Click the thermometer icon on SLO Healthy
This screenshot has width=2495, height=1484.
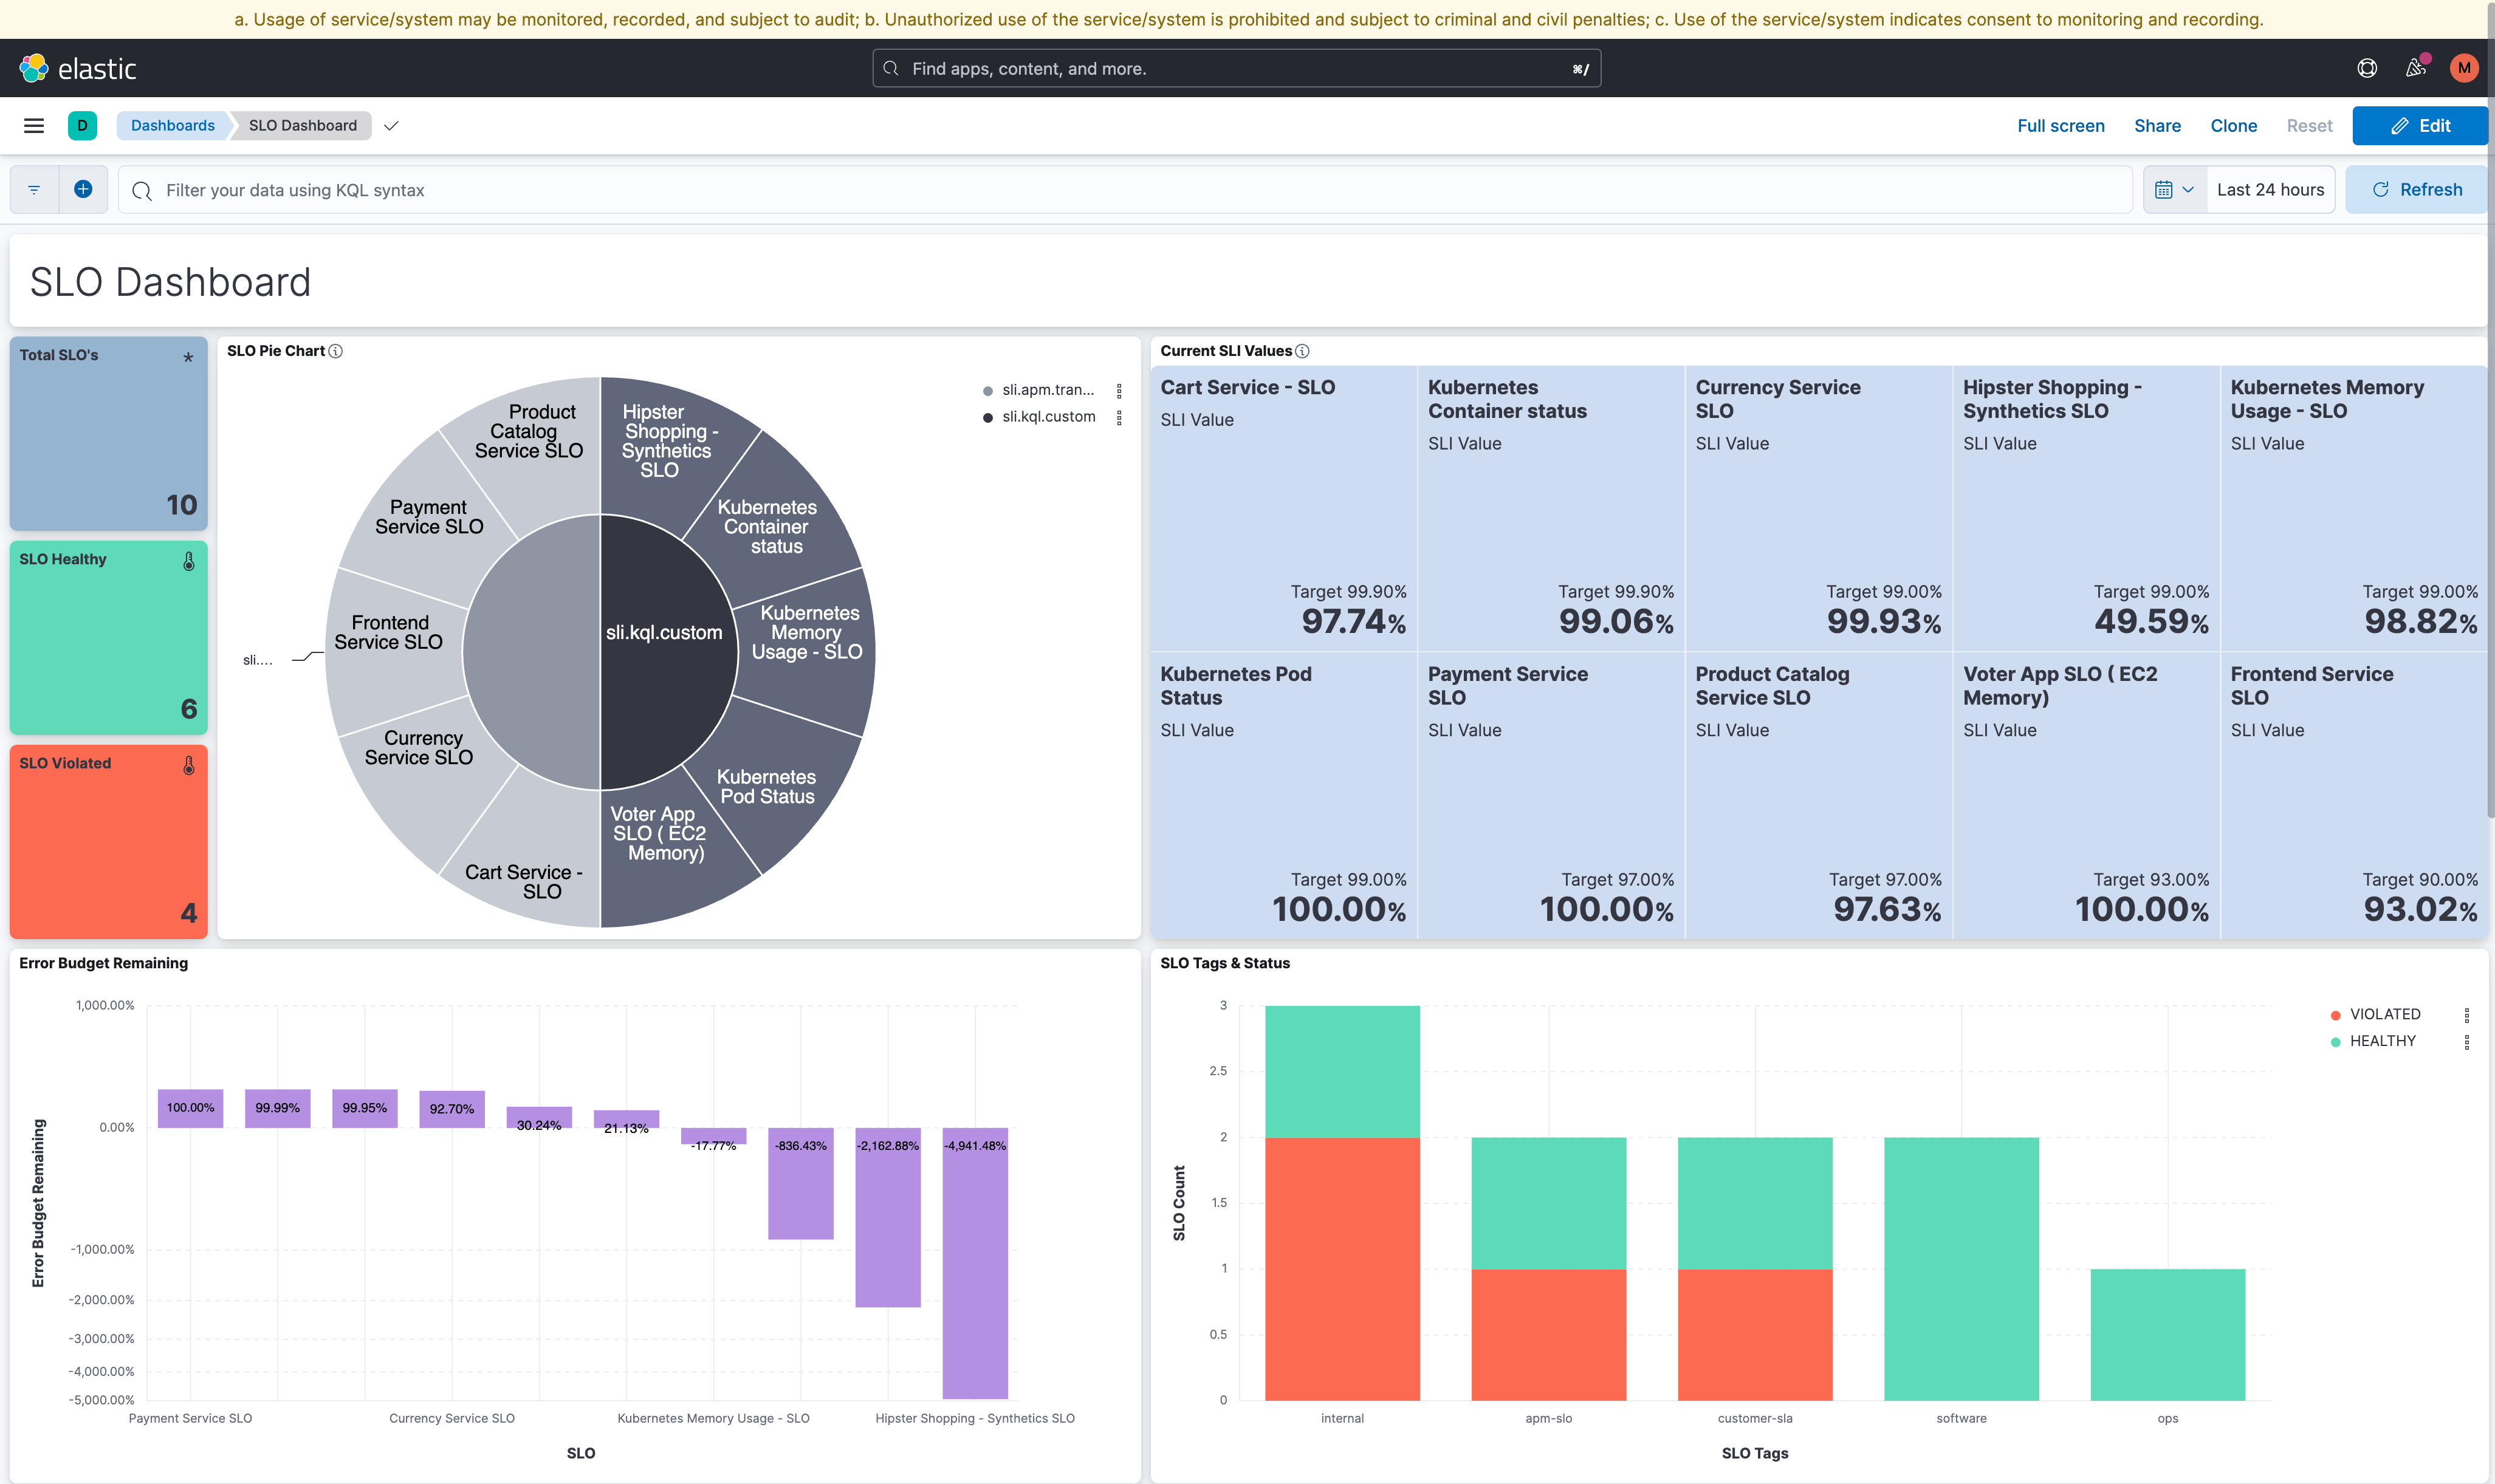click(189, 562)
